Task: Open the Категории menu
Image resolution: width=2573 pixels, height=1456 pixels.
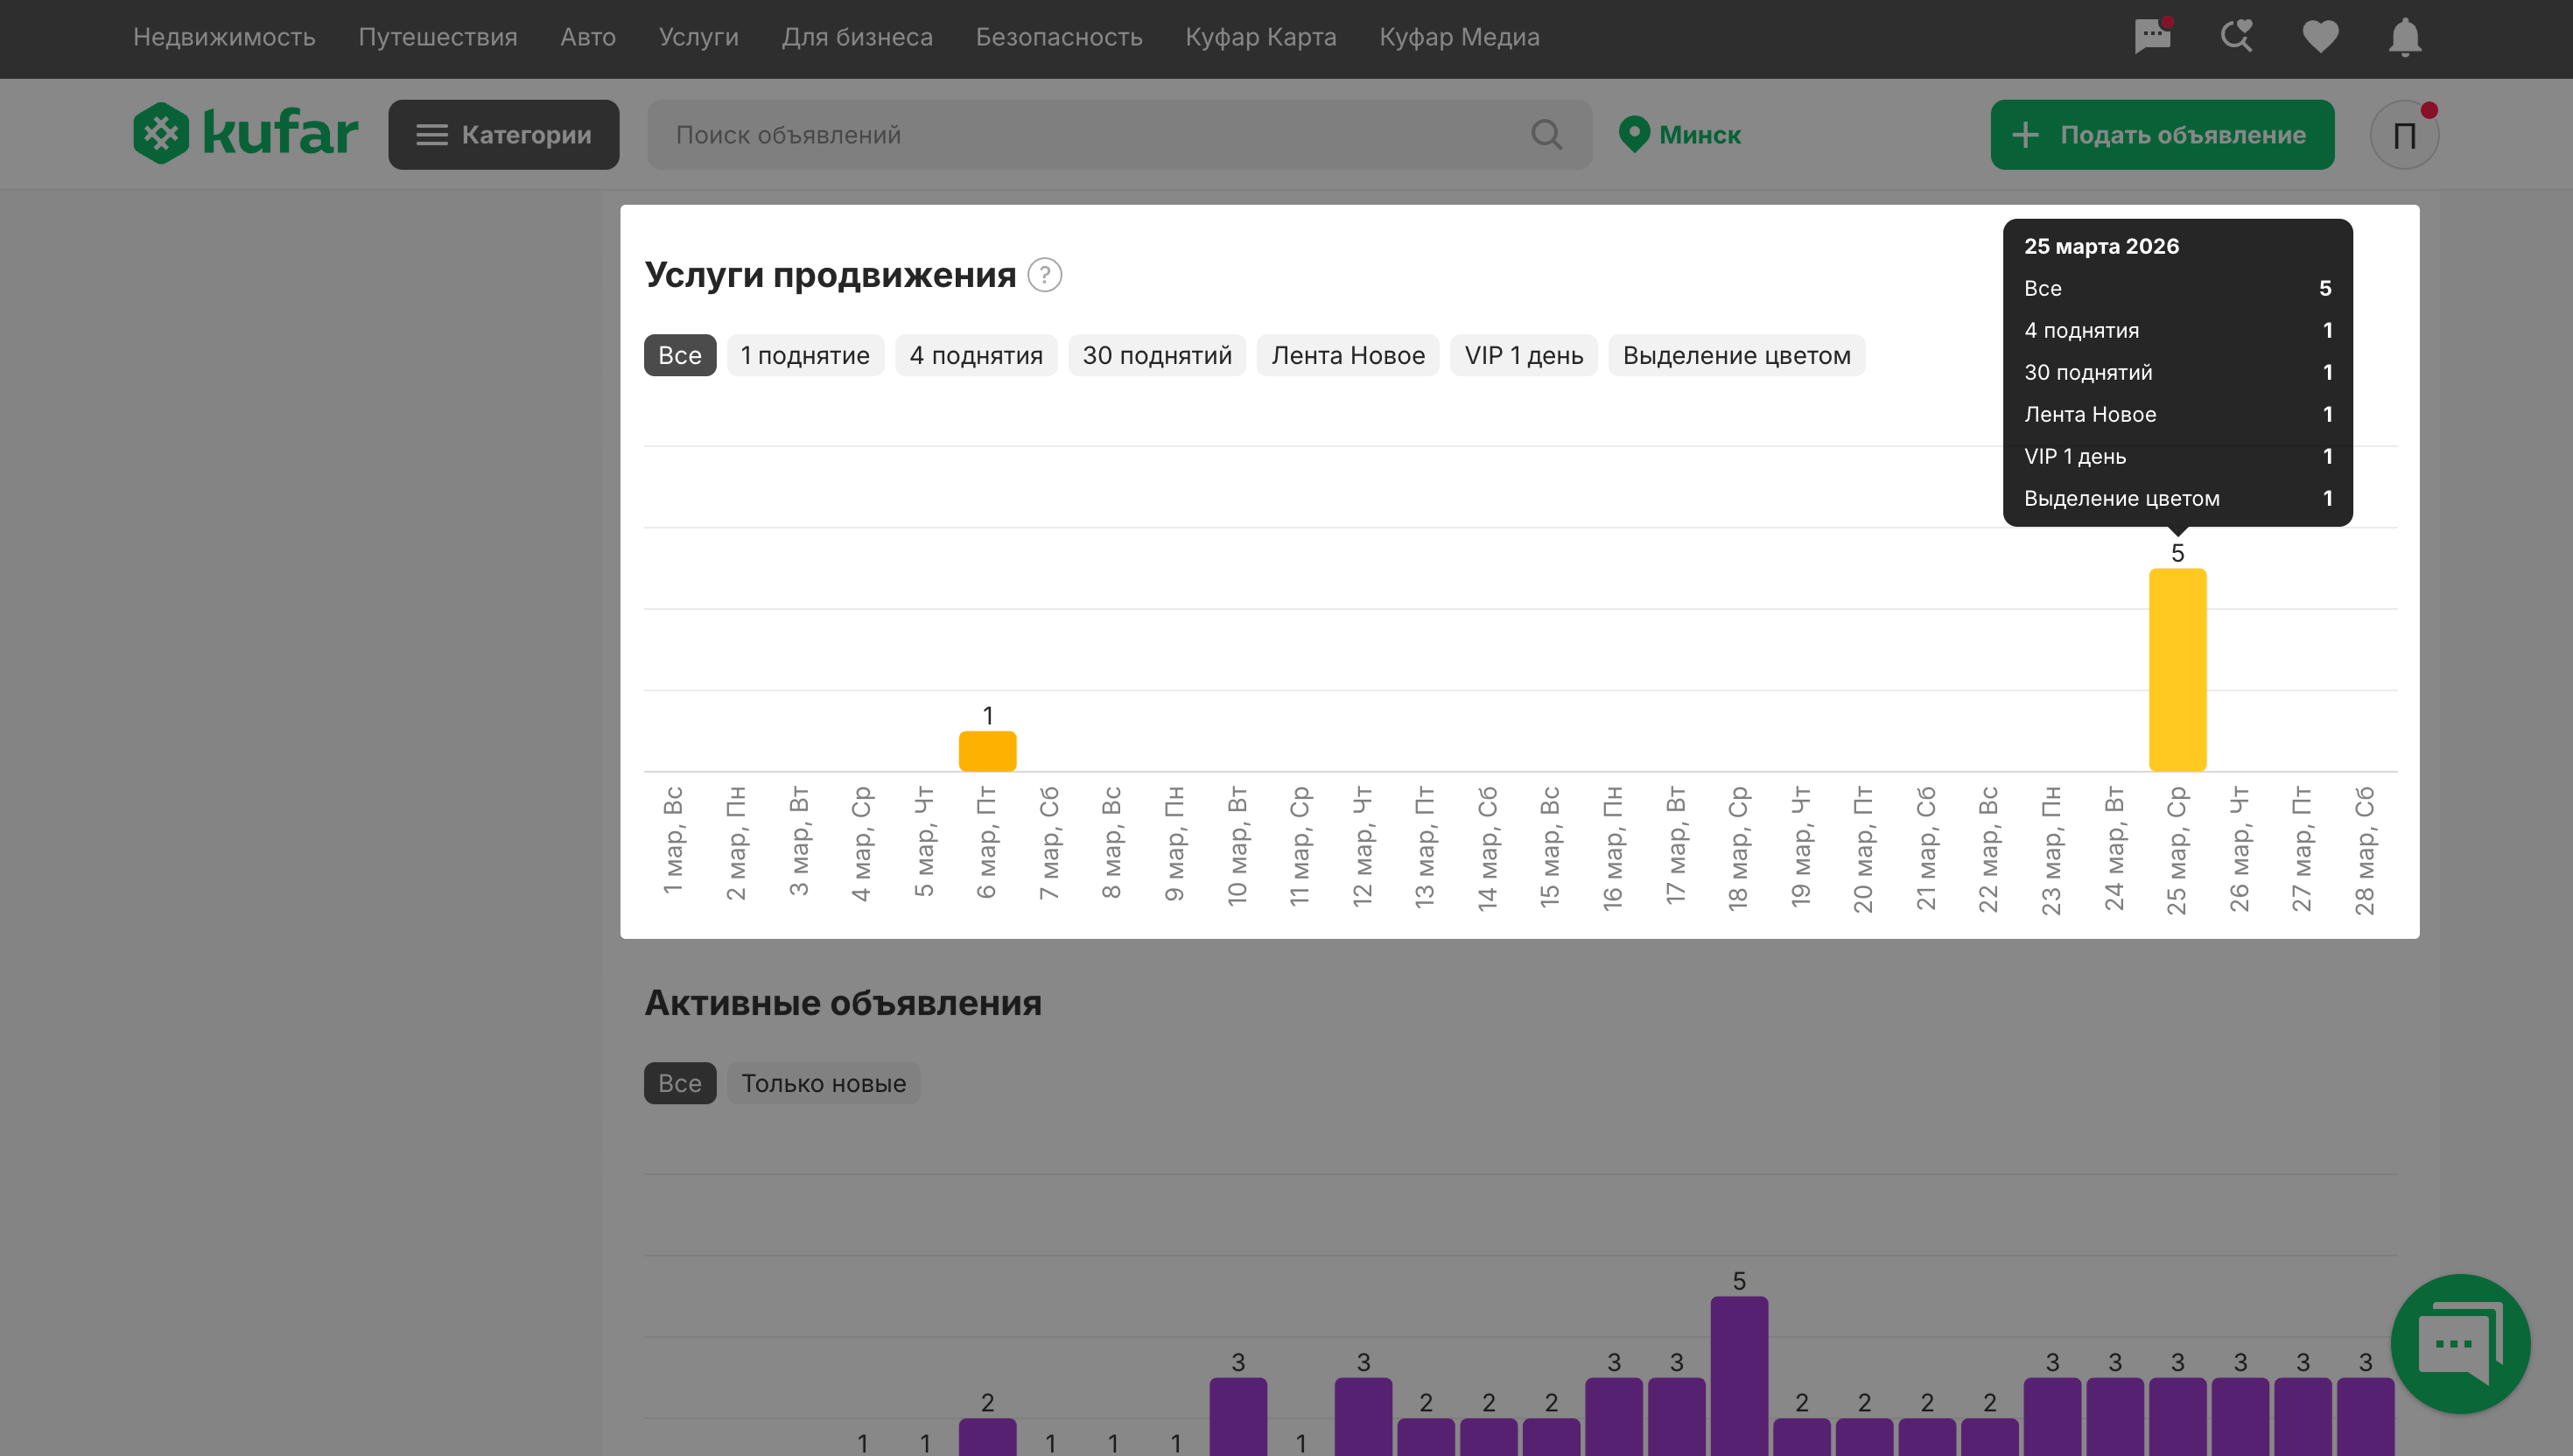Action: [503, 135]
